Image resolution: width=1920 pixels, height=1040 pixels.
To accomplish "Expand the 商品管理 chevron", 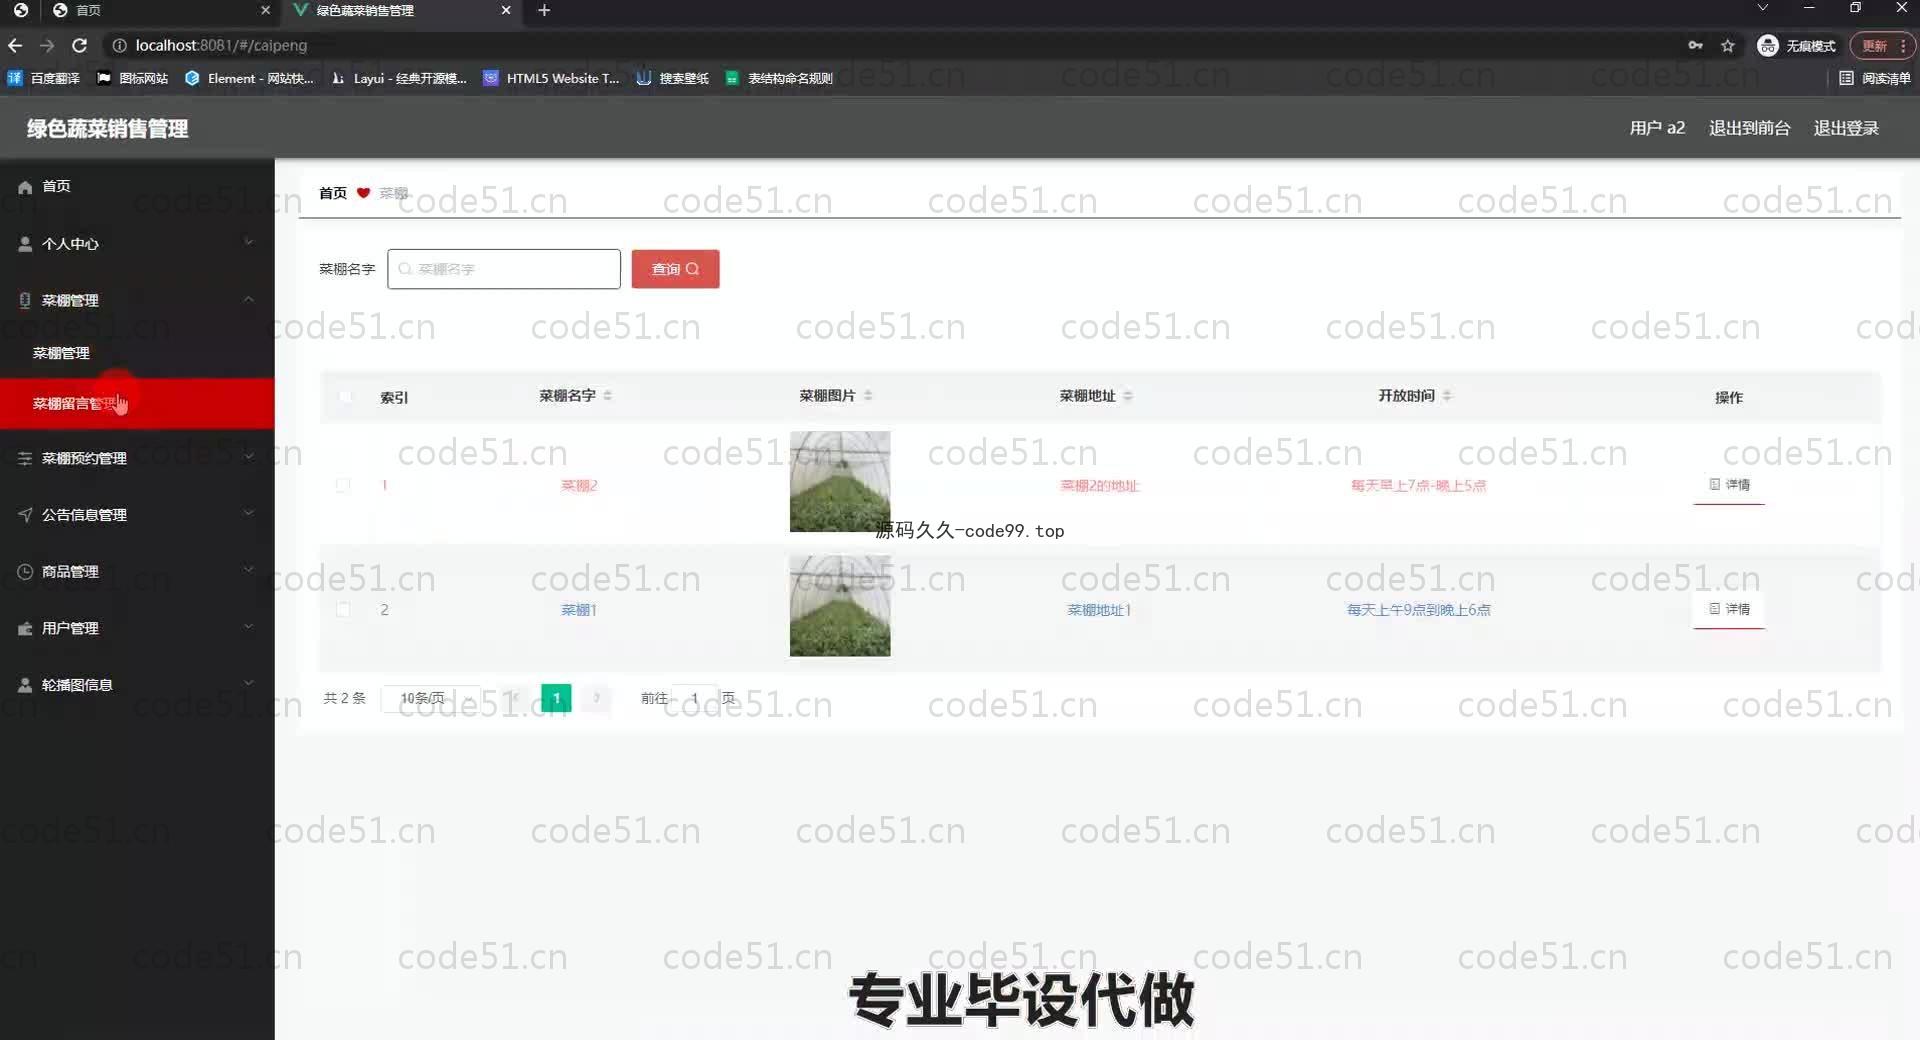I will (x=248, y=571).
